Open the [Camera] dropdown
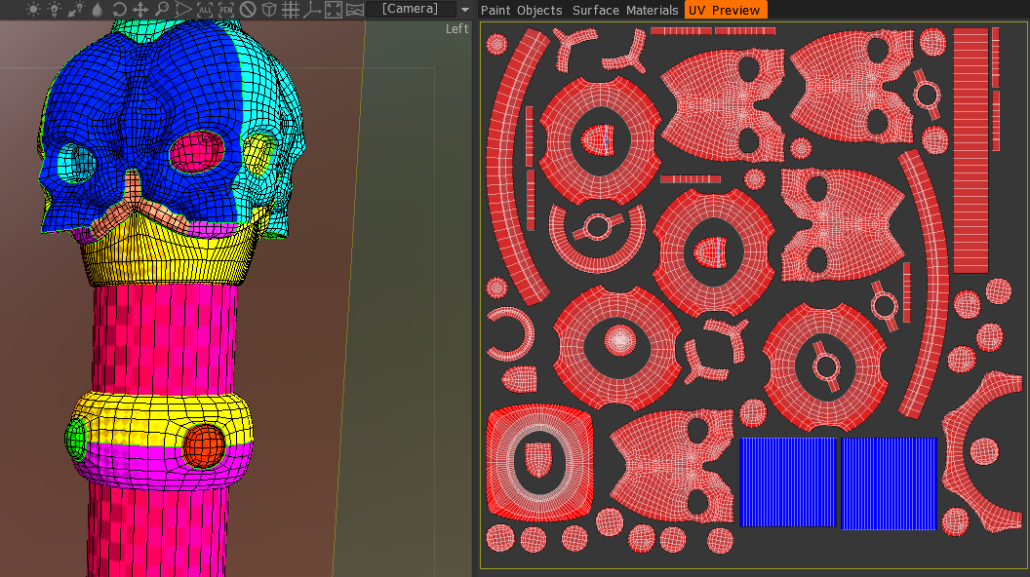This screenshot has width=1030, height=577. 411,9
